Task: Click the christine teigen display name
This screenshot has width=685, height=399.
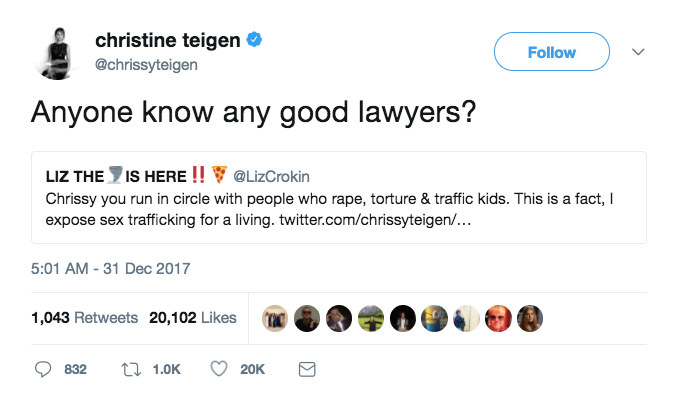Action: coord(168,40)
